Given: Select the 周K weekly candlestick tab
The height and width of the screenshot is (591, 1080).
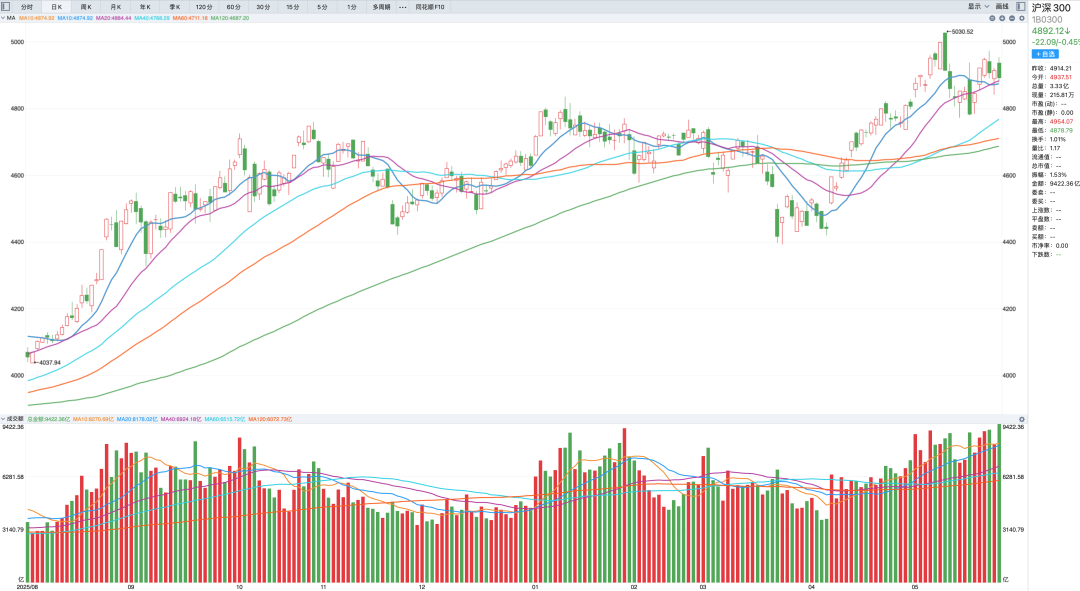Looking at the screenshot, I should point(86,7).
